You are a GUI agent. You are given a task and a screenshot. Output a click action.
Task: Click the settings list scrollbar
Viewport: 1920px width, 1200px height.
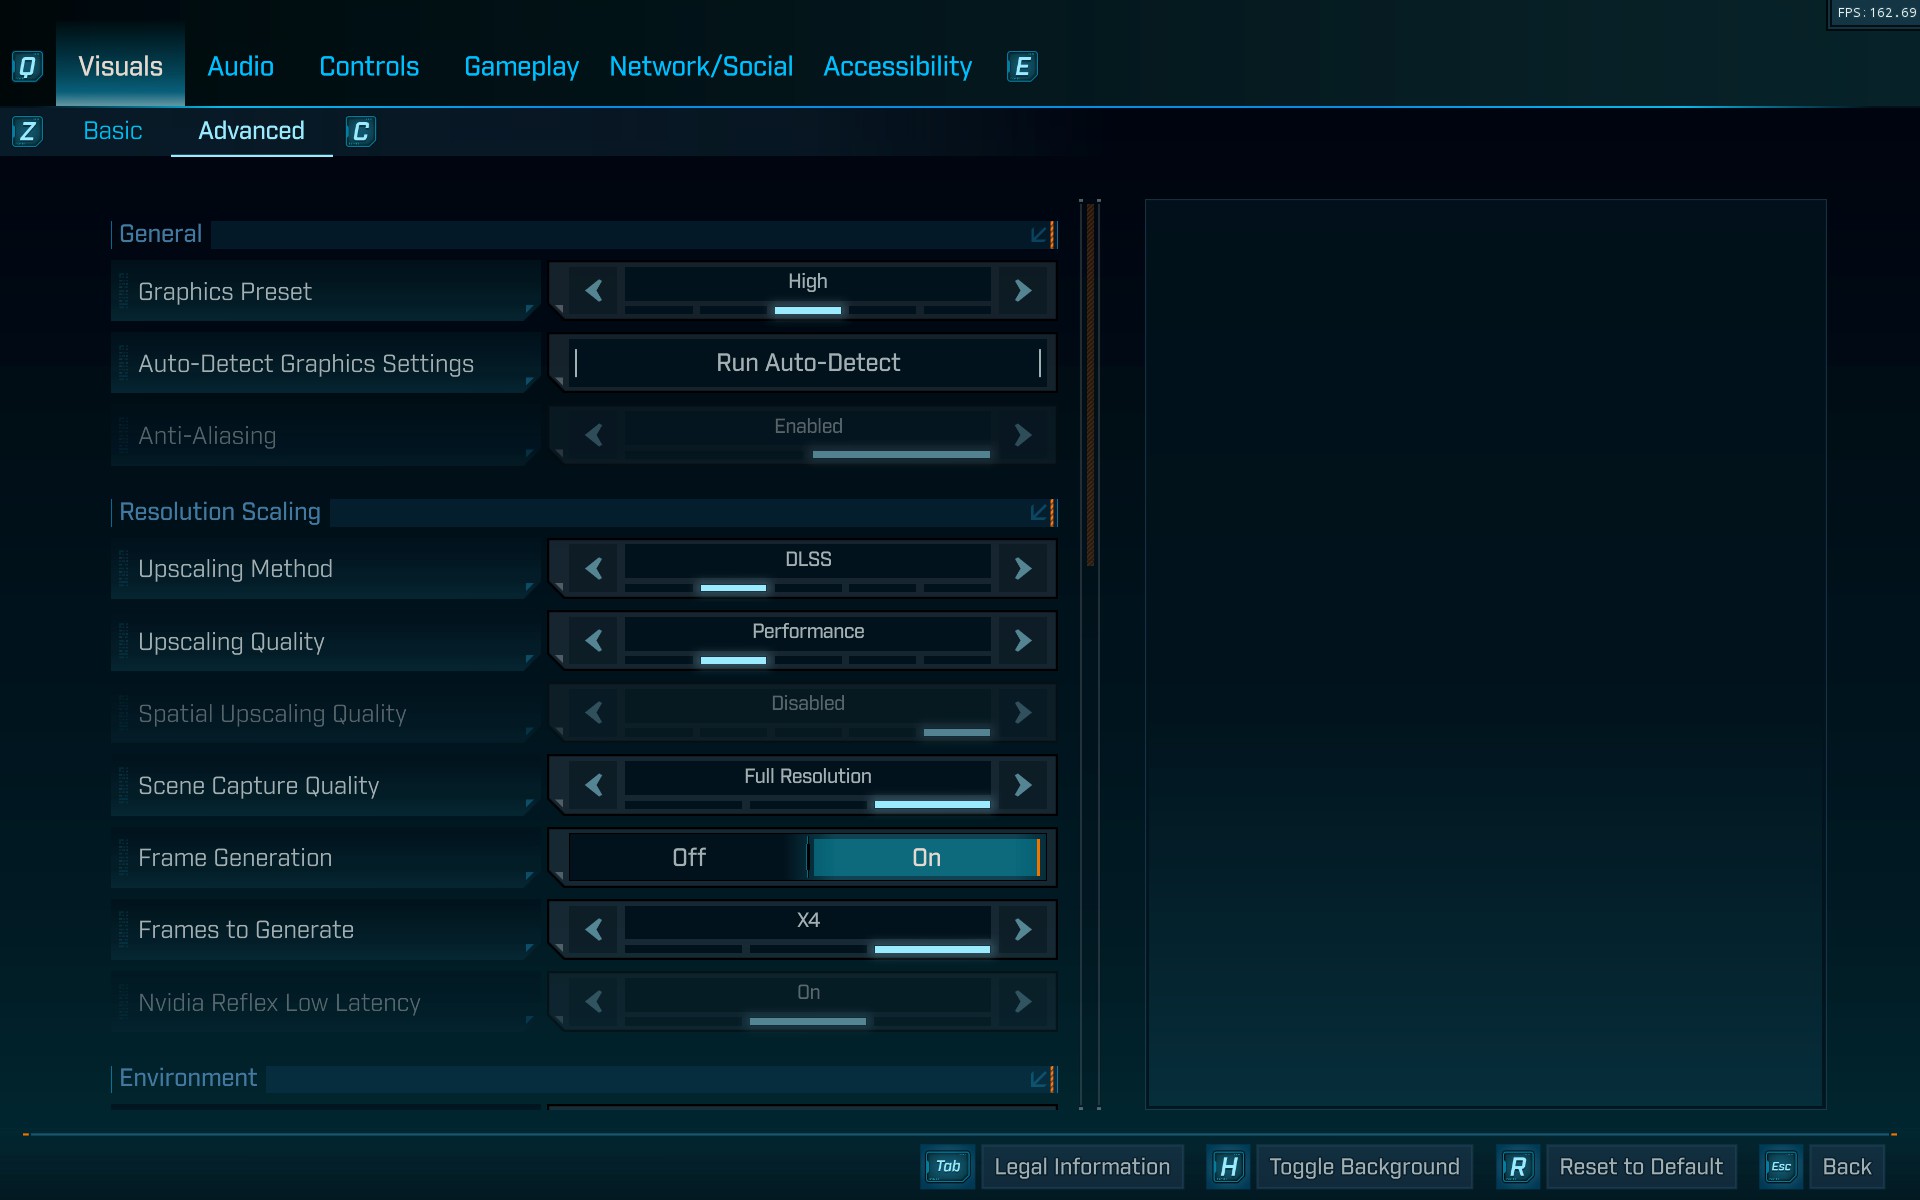coord(1090,385)
